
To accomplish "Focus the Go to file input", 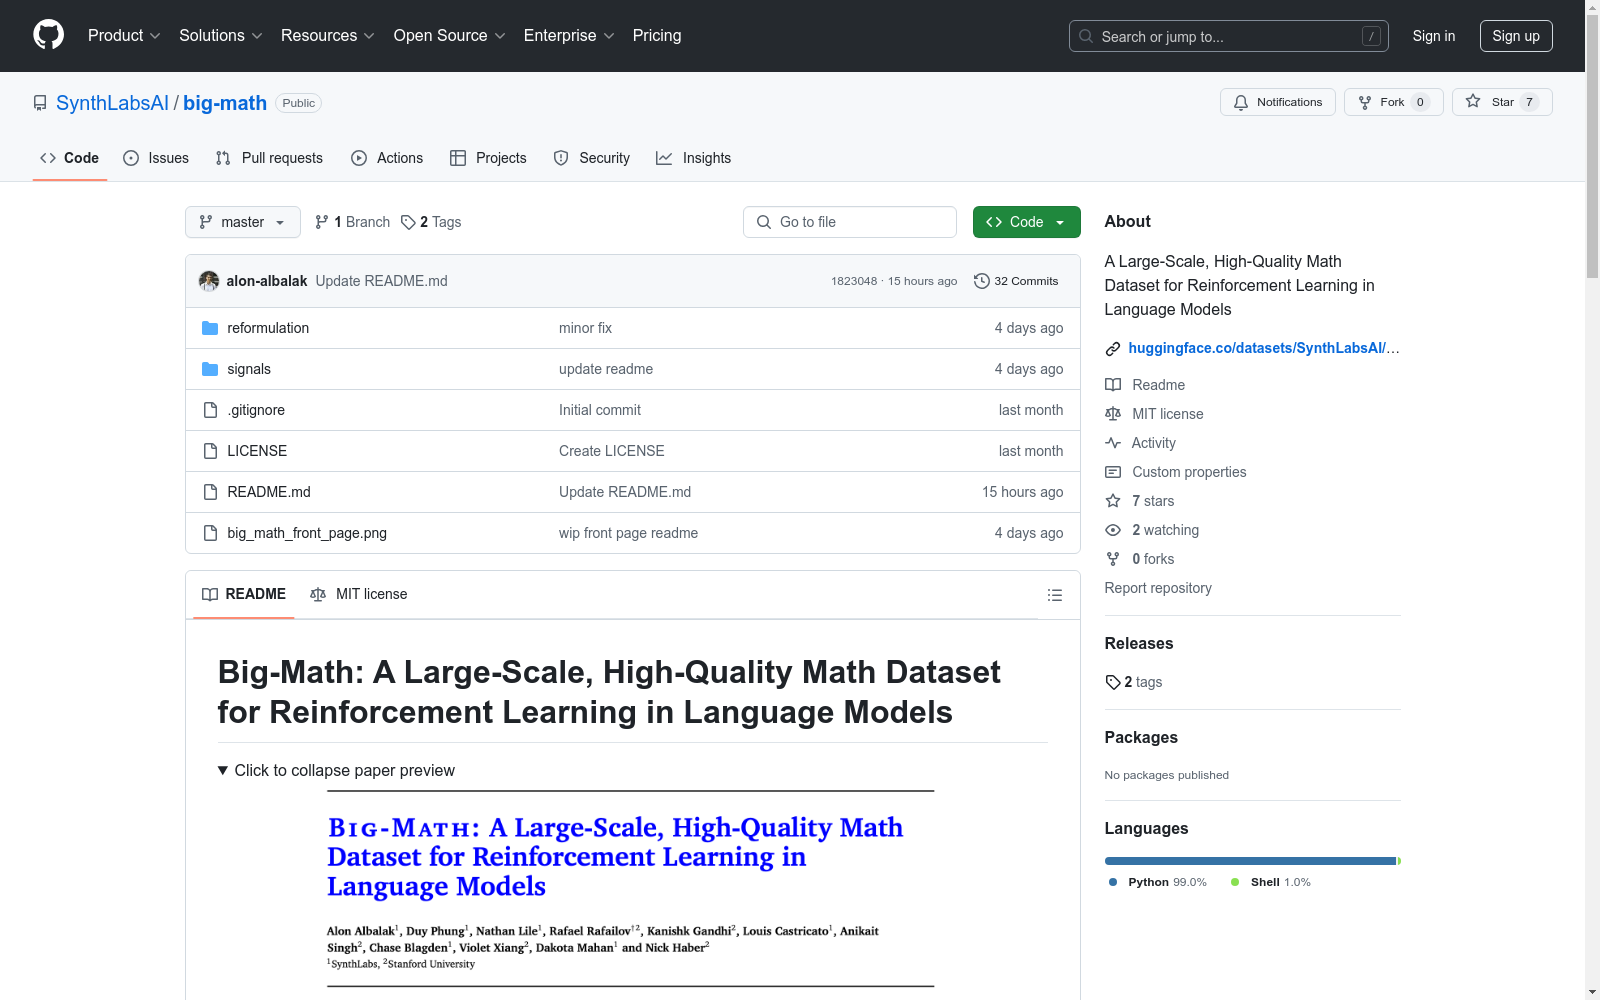I will (850, 222).
